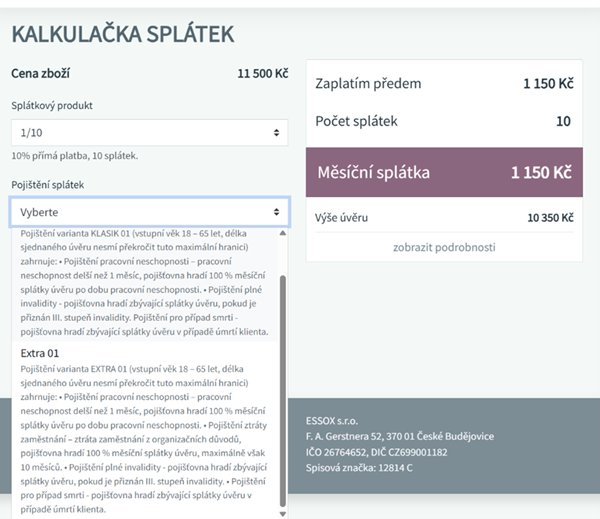Click the 10% přímá platba helper text
The width and height of the screenshot is (600, 519).
(x=74, y=156)
